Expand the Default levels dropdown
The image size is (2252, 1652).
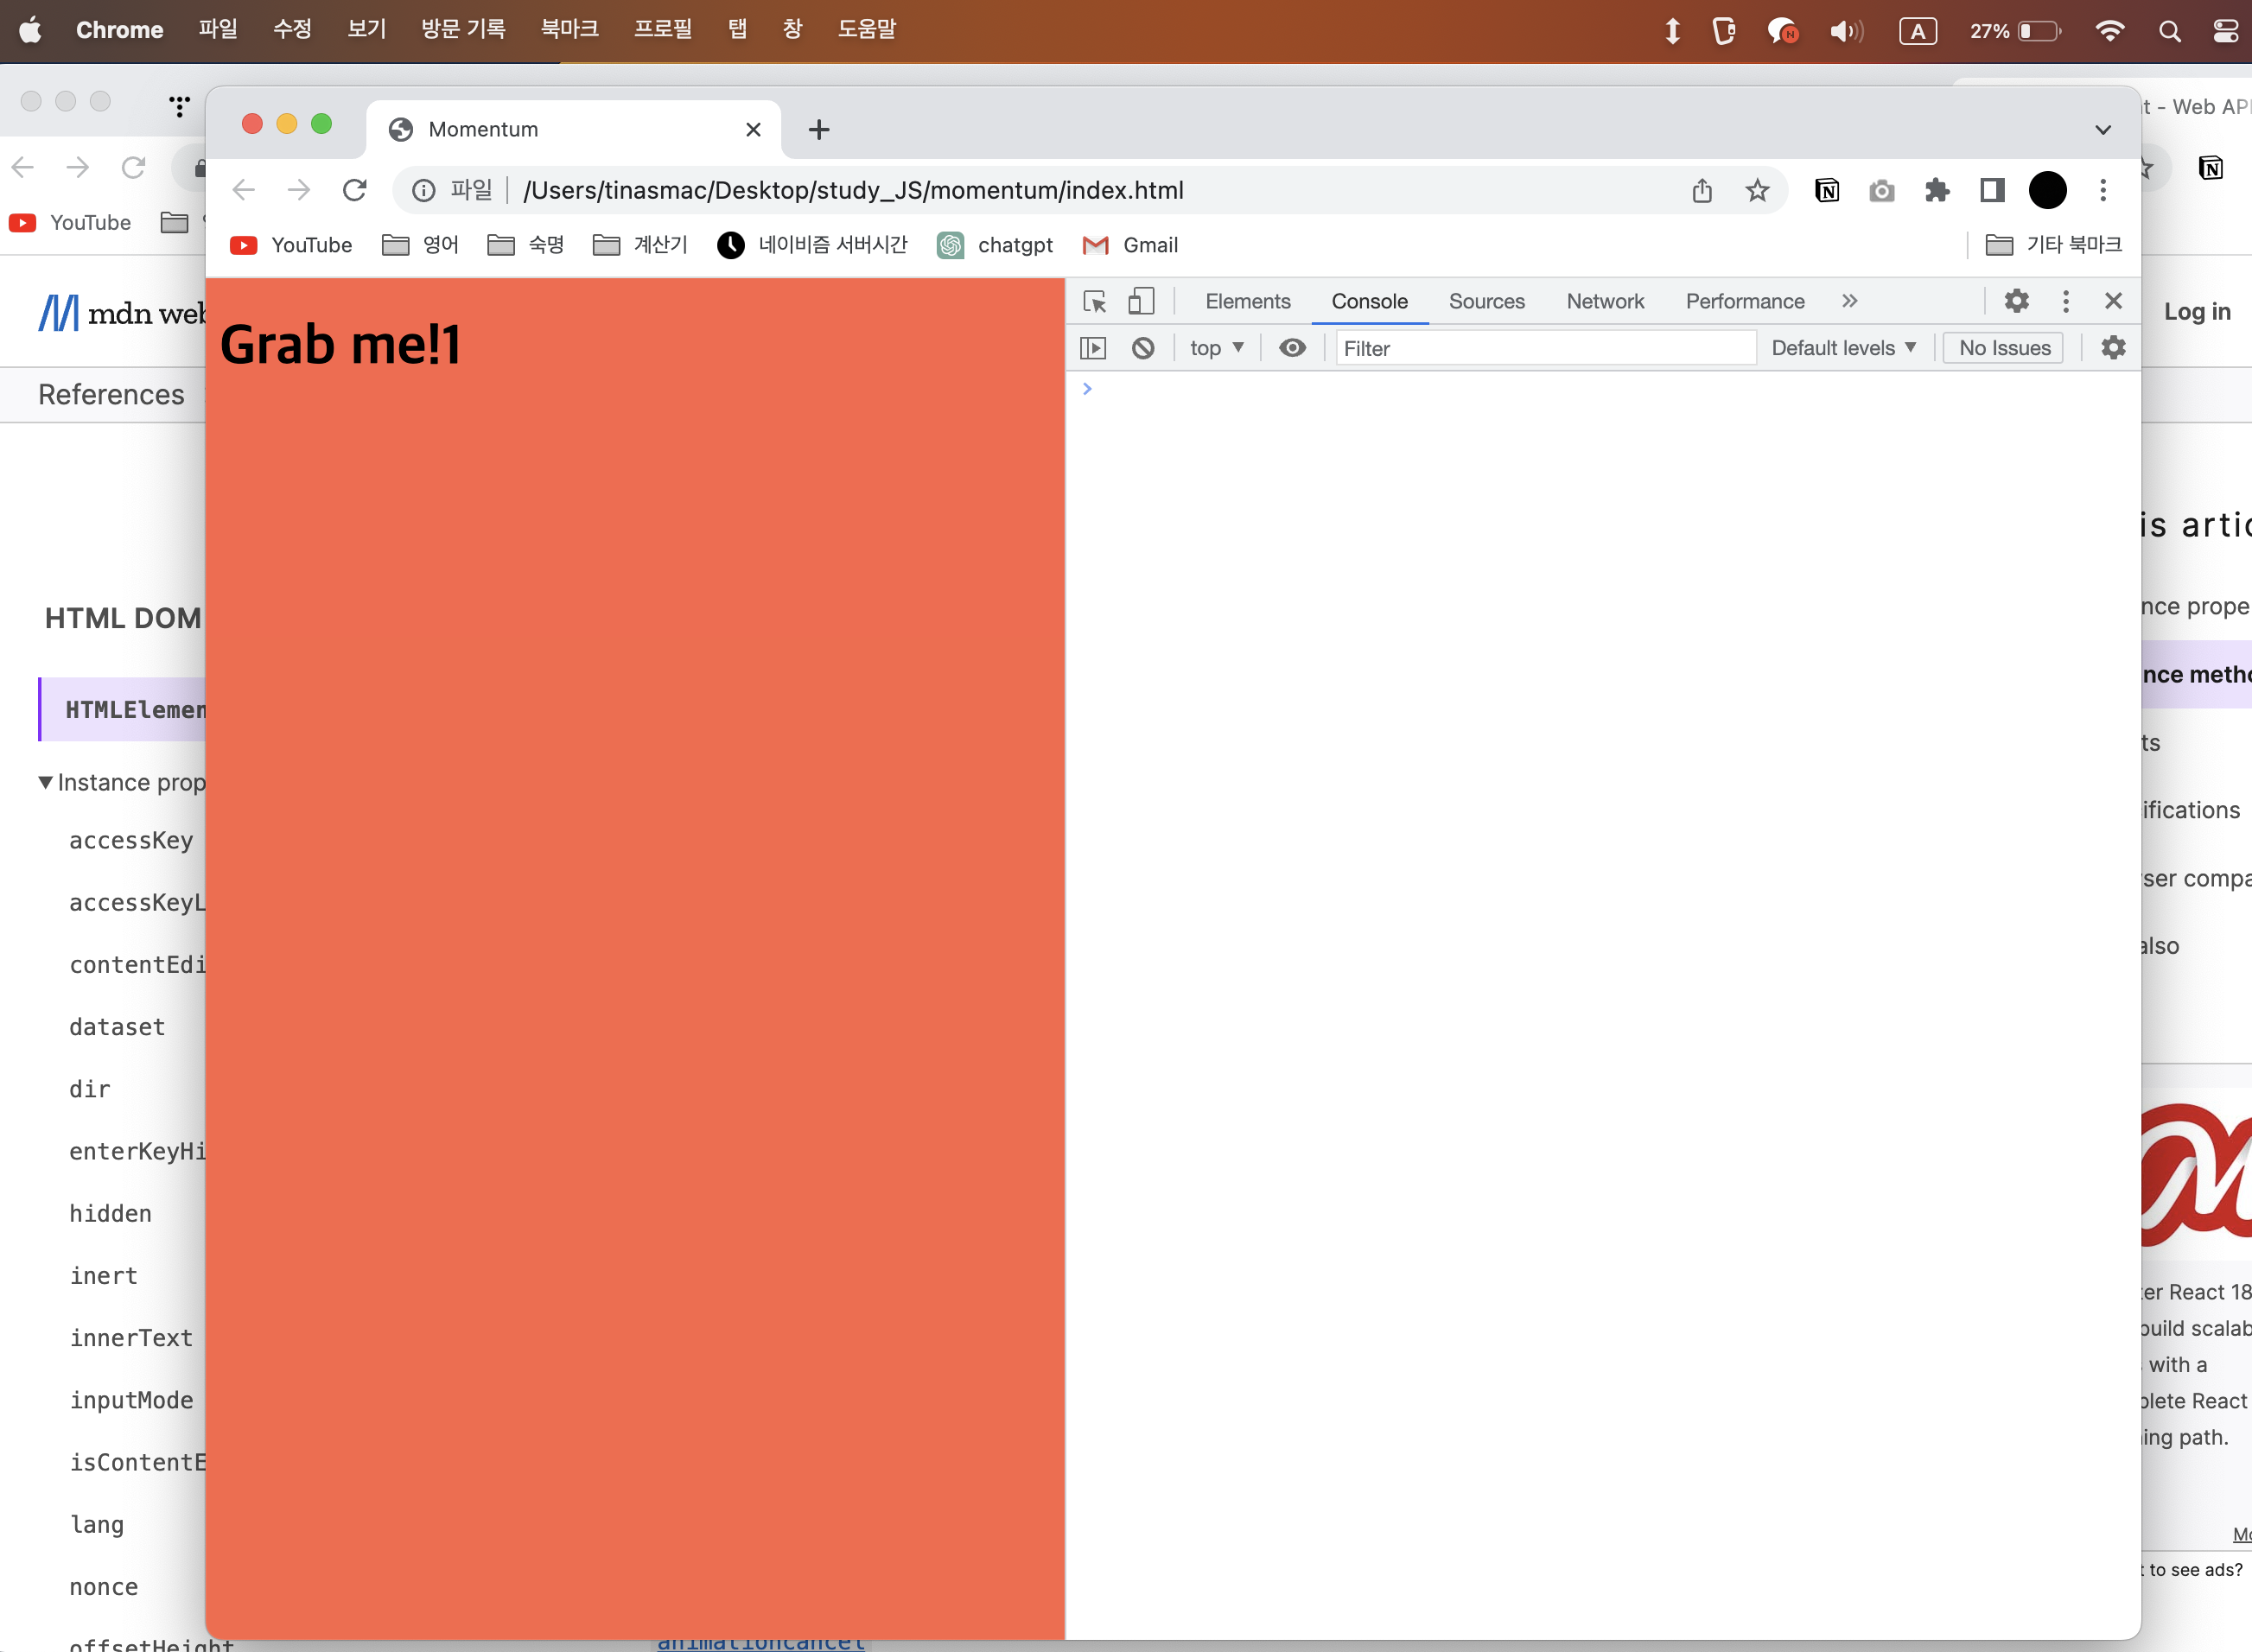(1843, 348)
